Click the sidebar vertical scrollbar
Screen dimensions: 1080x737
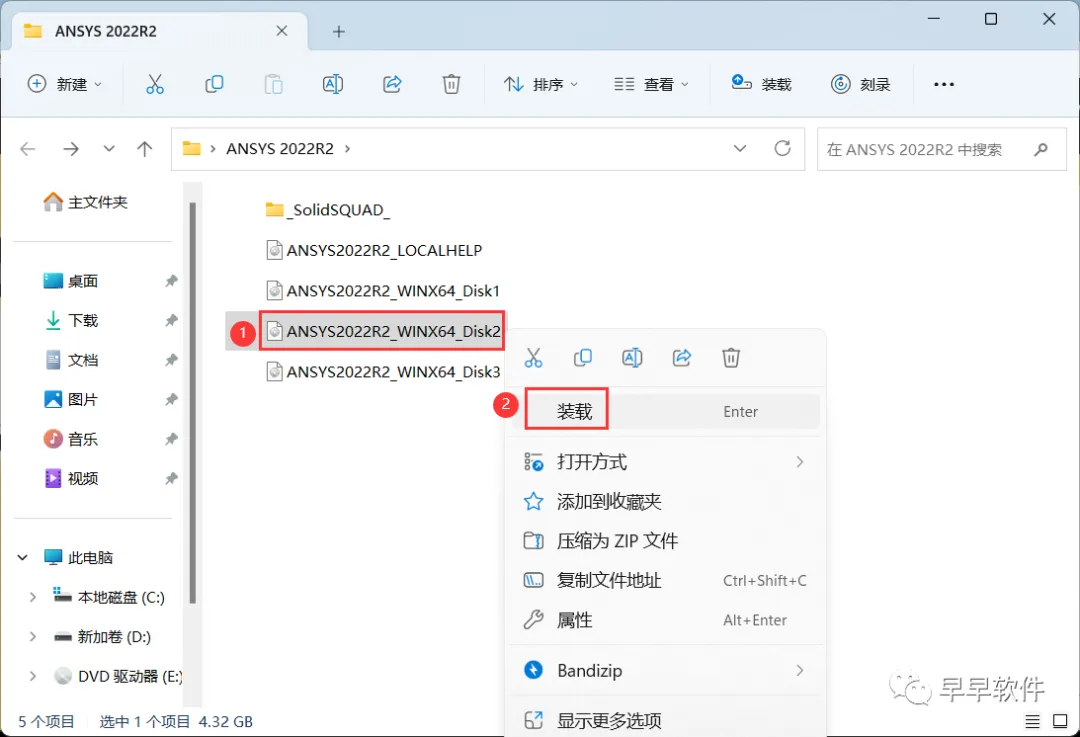click(192, 403)
